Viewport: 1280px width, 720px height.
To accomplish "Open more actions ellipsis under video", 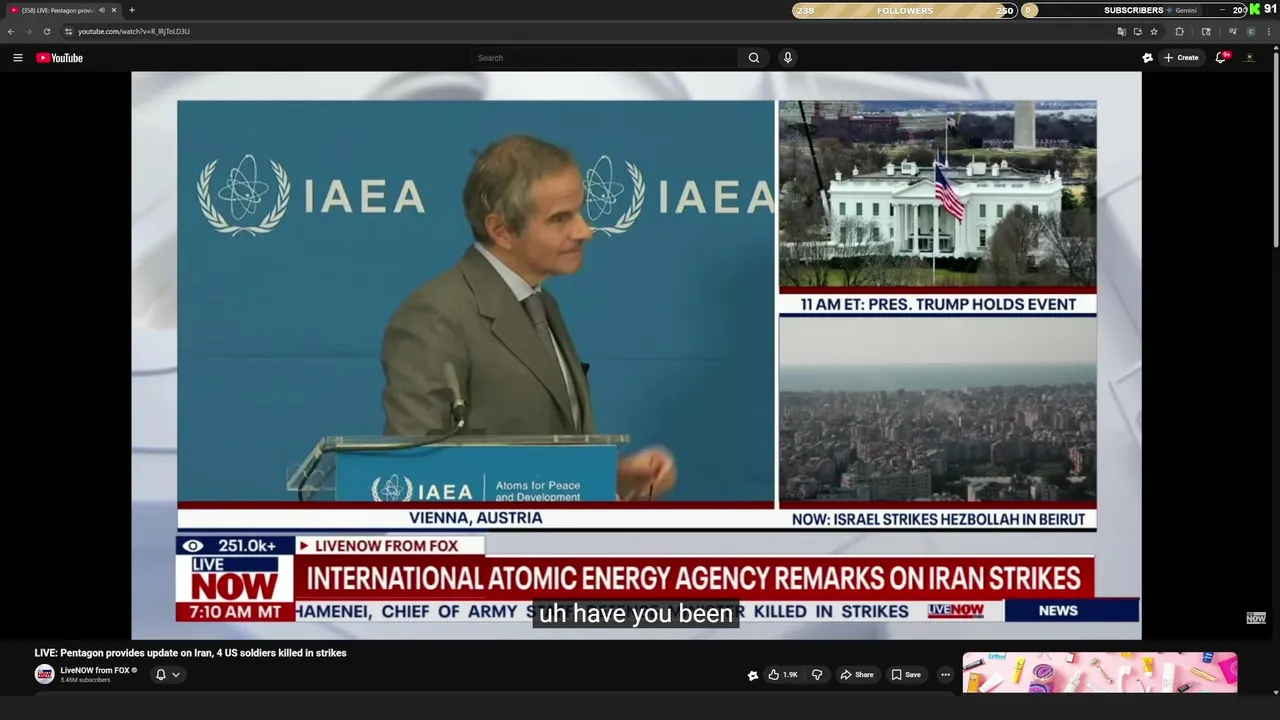I will 945,675.
